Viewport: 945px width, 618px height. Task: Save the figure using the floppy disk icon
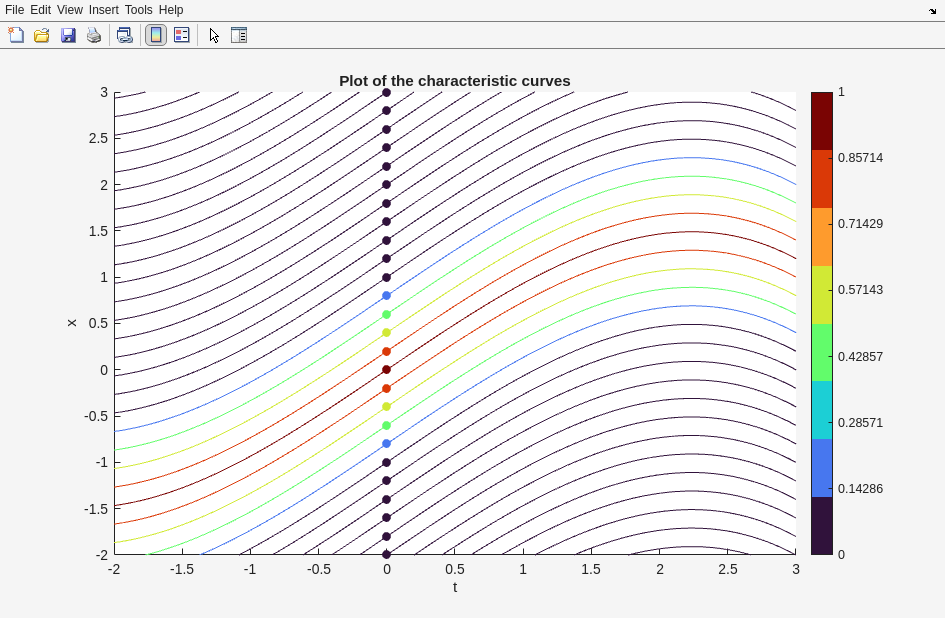coord(68,35)
